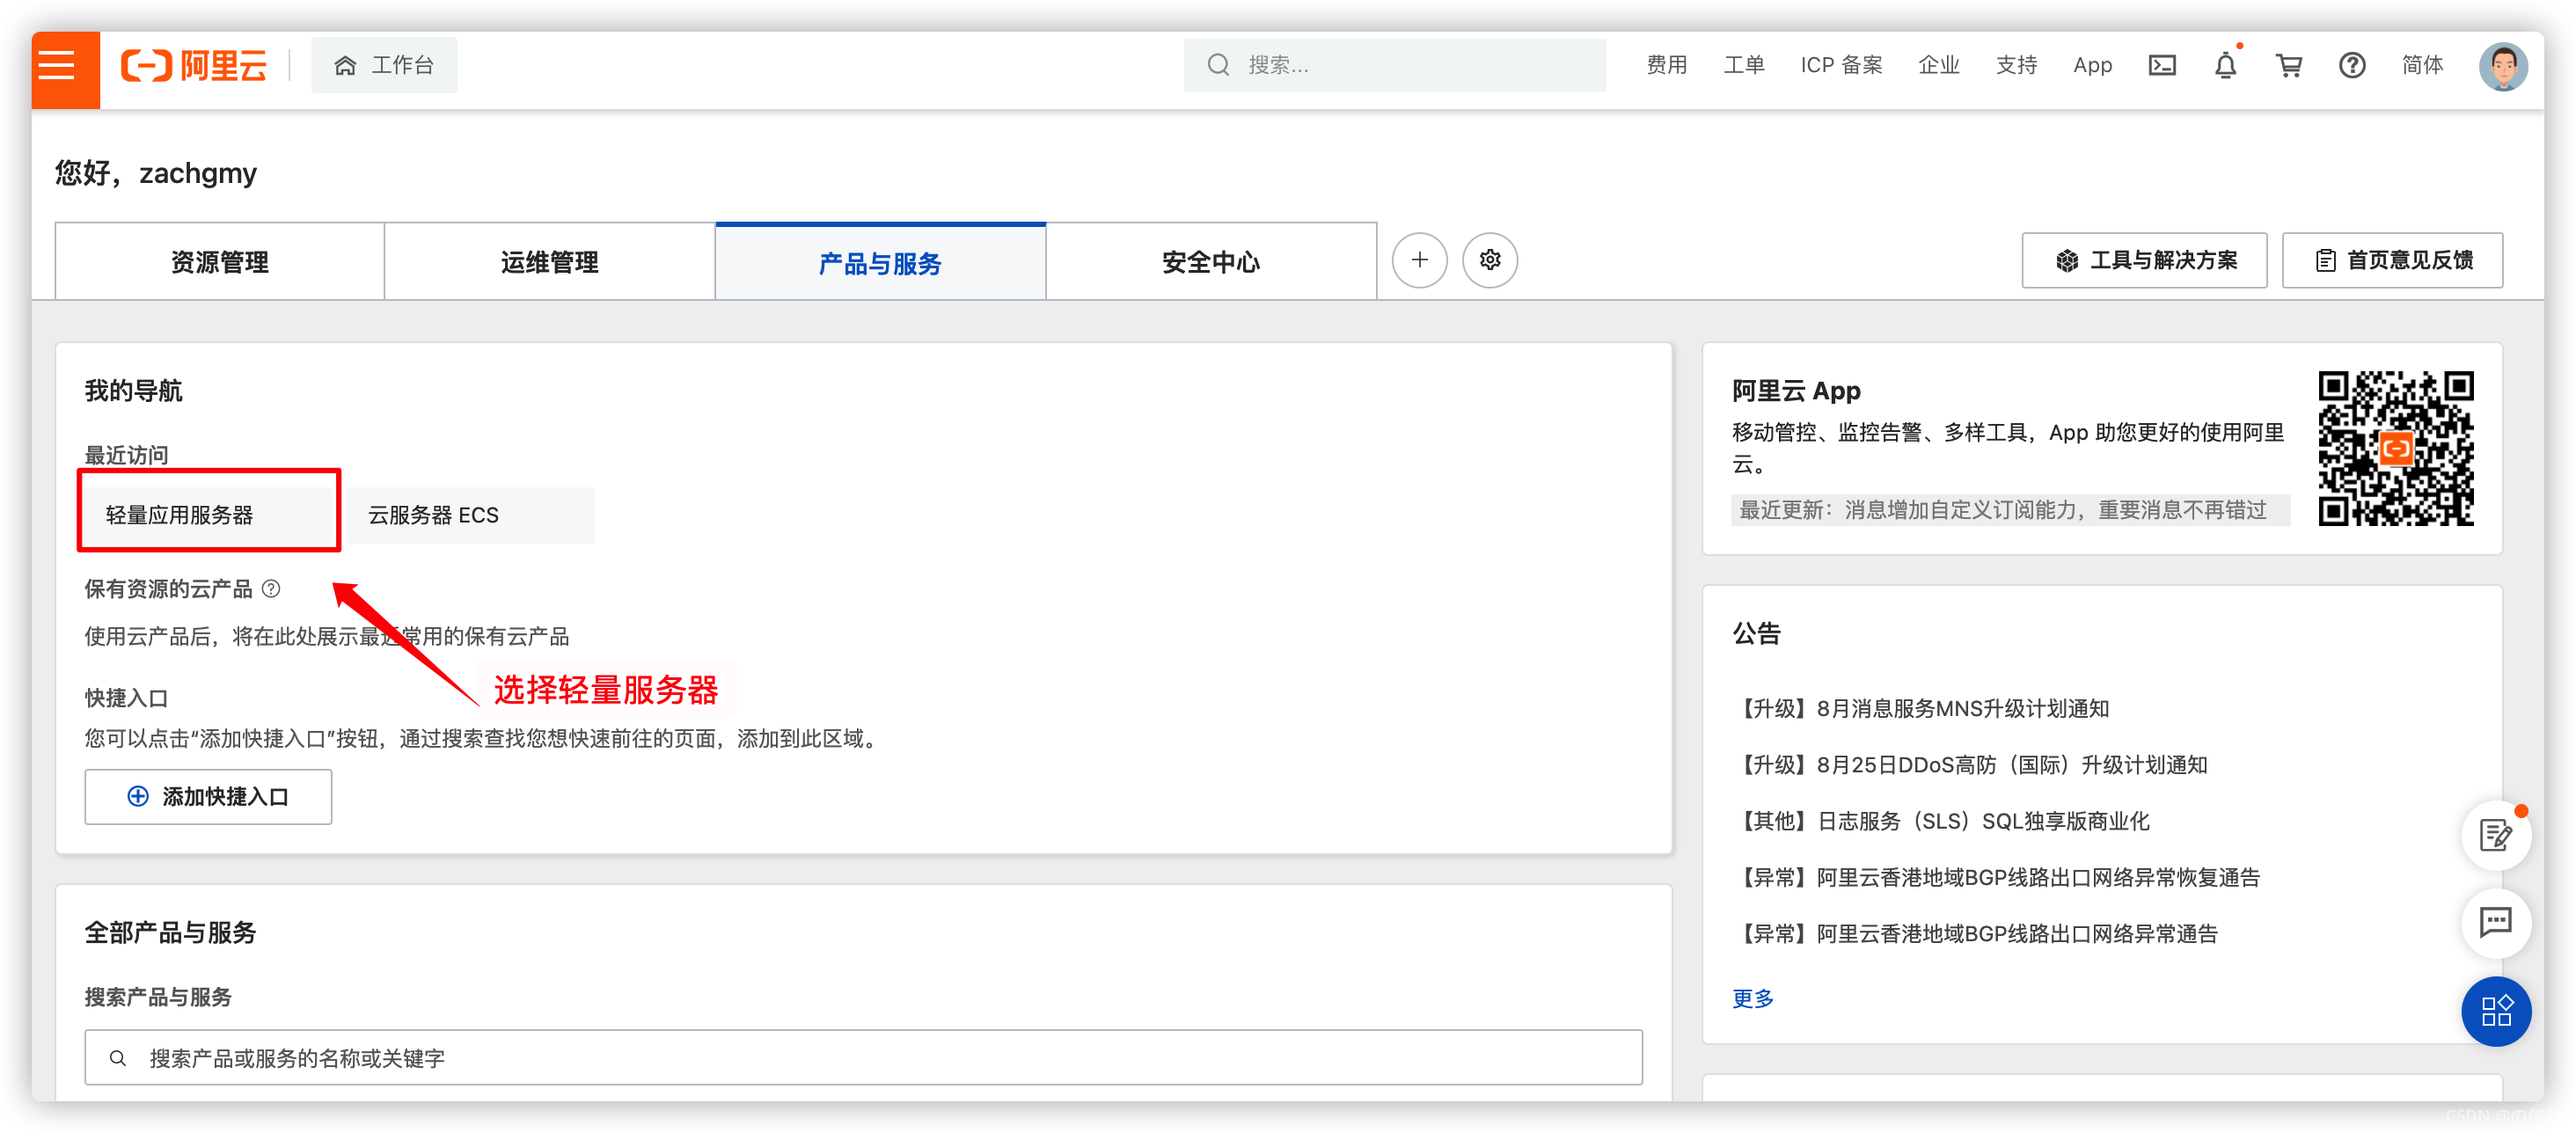Open the 企业 menu
This screenshot has width=2576, height=1133.
coord(1938,66)
